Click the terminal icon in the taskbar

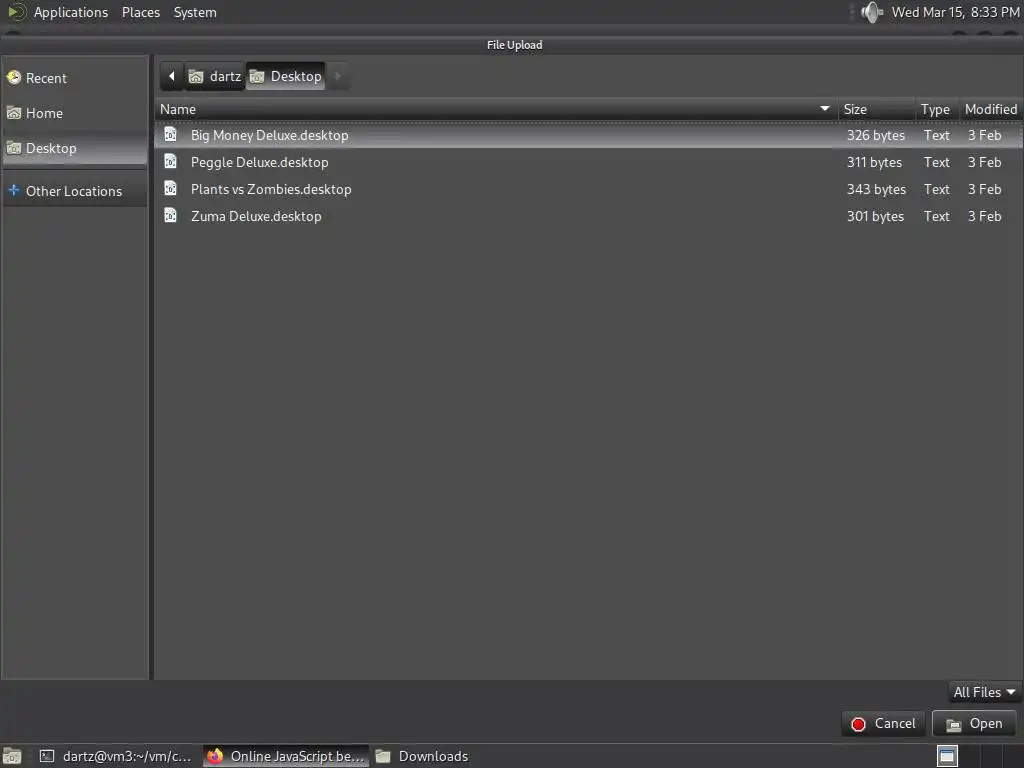tap(47, 756)
